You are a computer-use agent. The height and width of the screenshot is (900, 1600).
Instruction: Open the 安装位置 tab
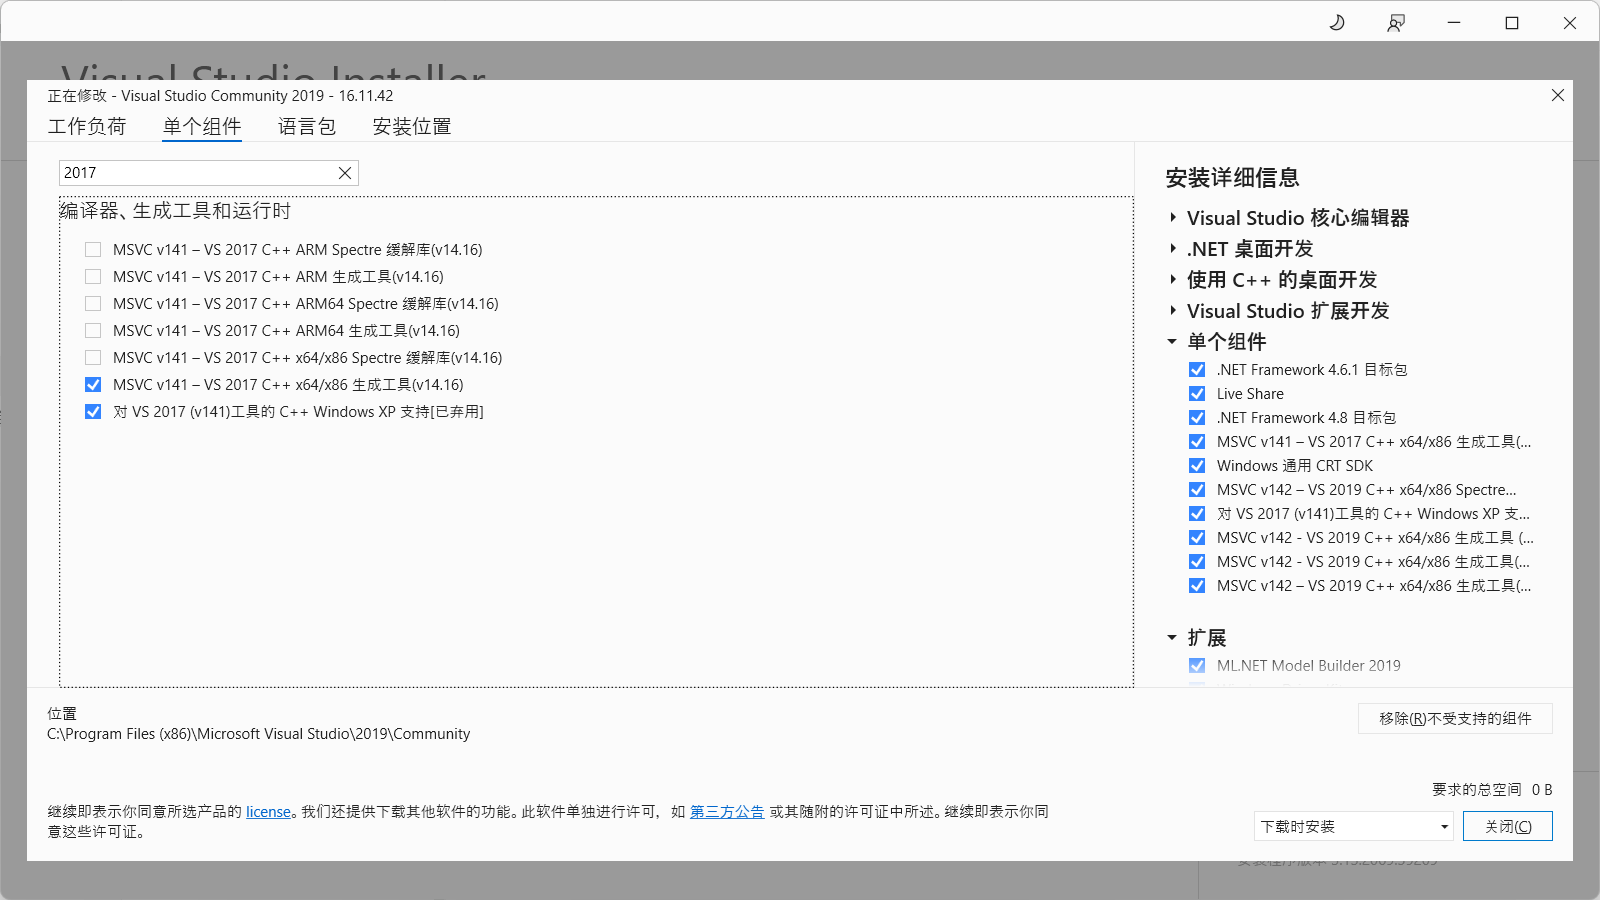[411, 127]
